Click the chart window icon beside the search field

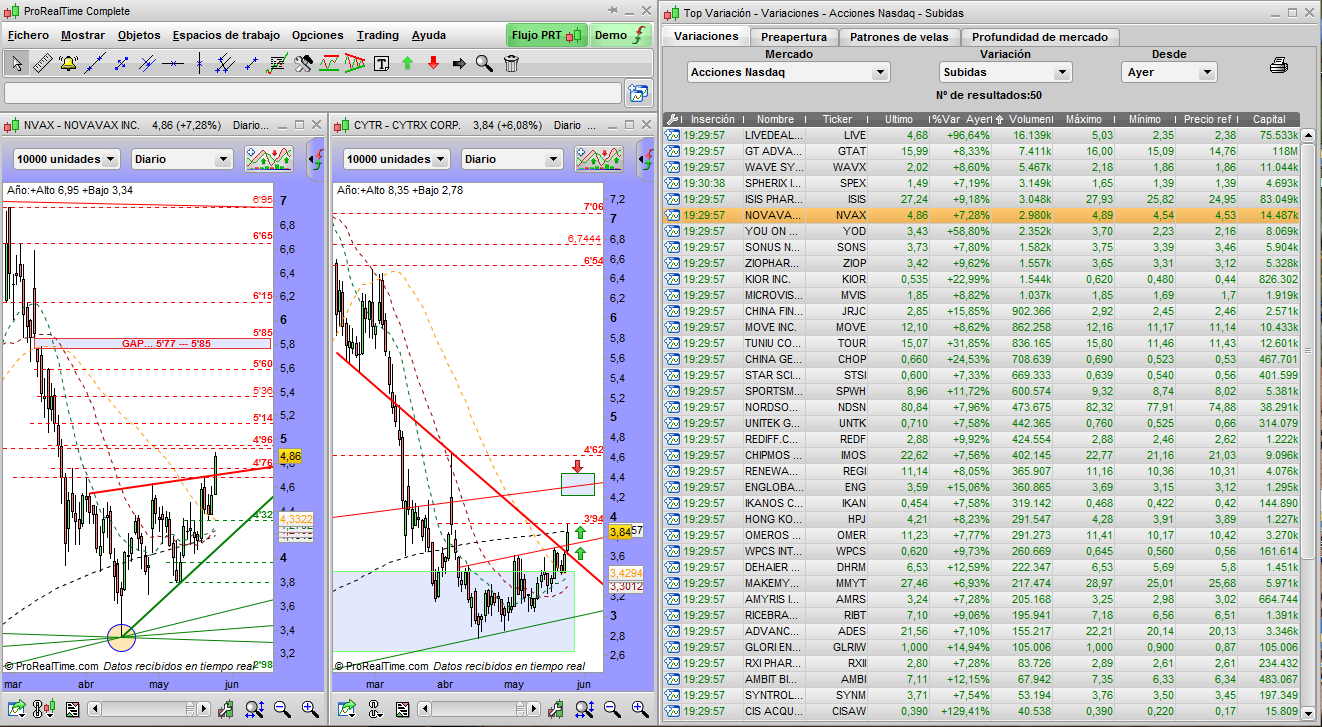pos(638,94)
